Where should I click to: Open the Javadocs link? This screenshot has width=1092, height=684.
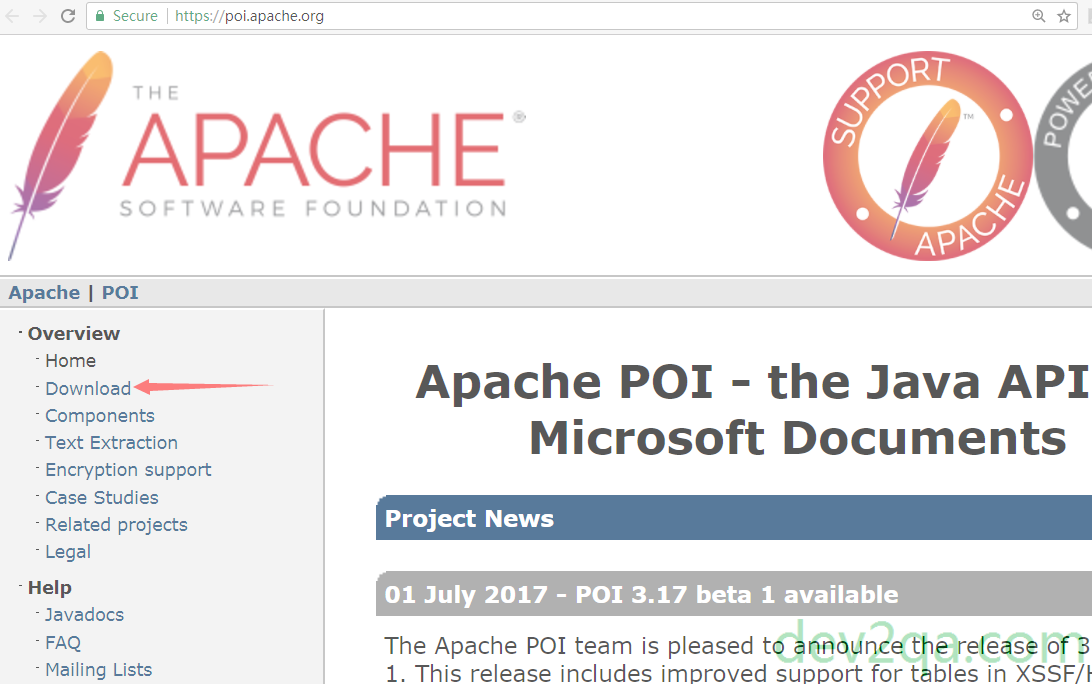(x=85, y=614)
